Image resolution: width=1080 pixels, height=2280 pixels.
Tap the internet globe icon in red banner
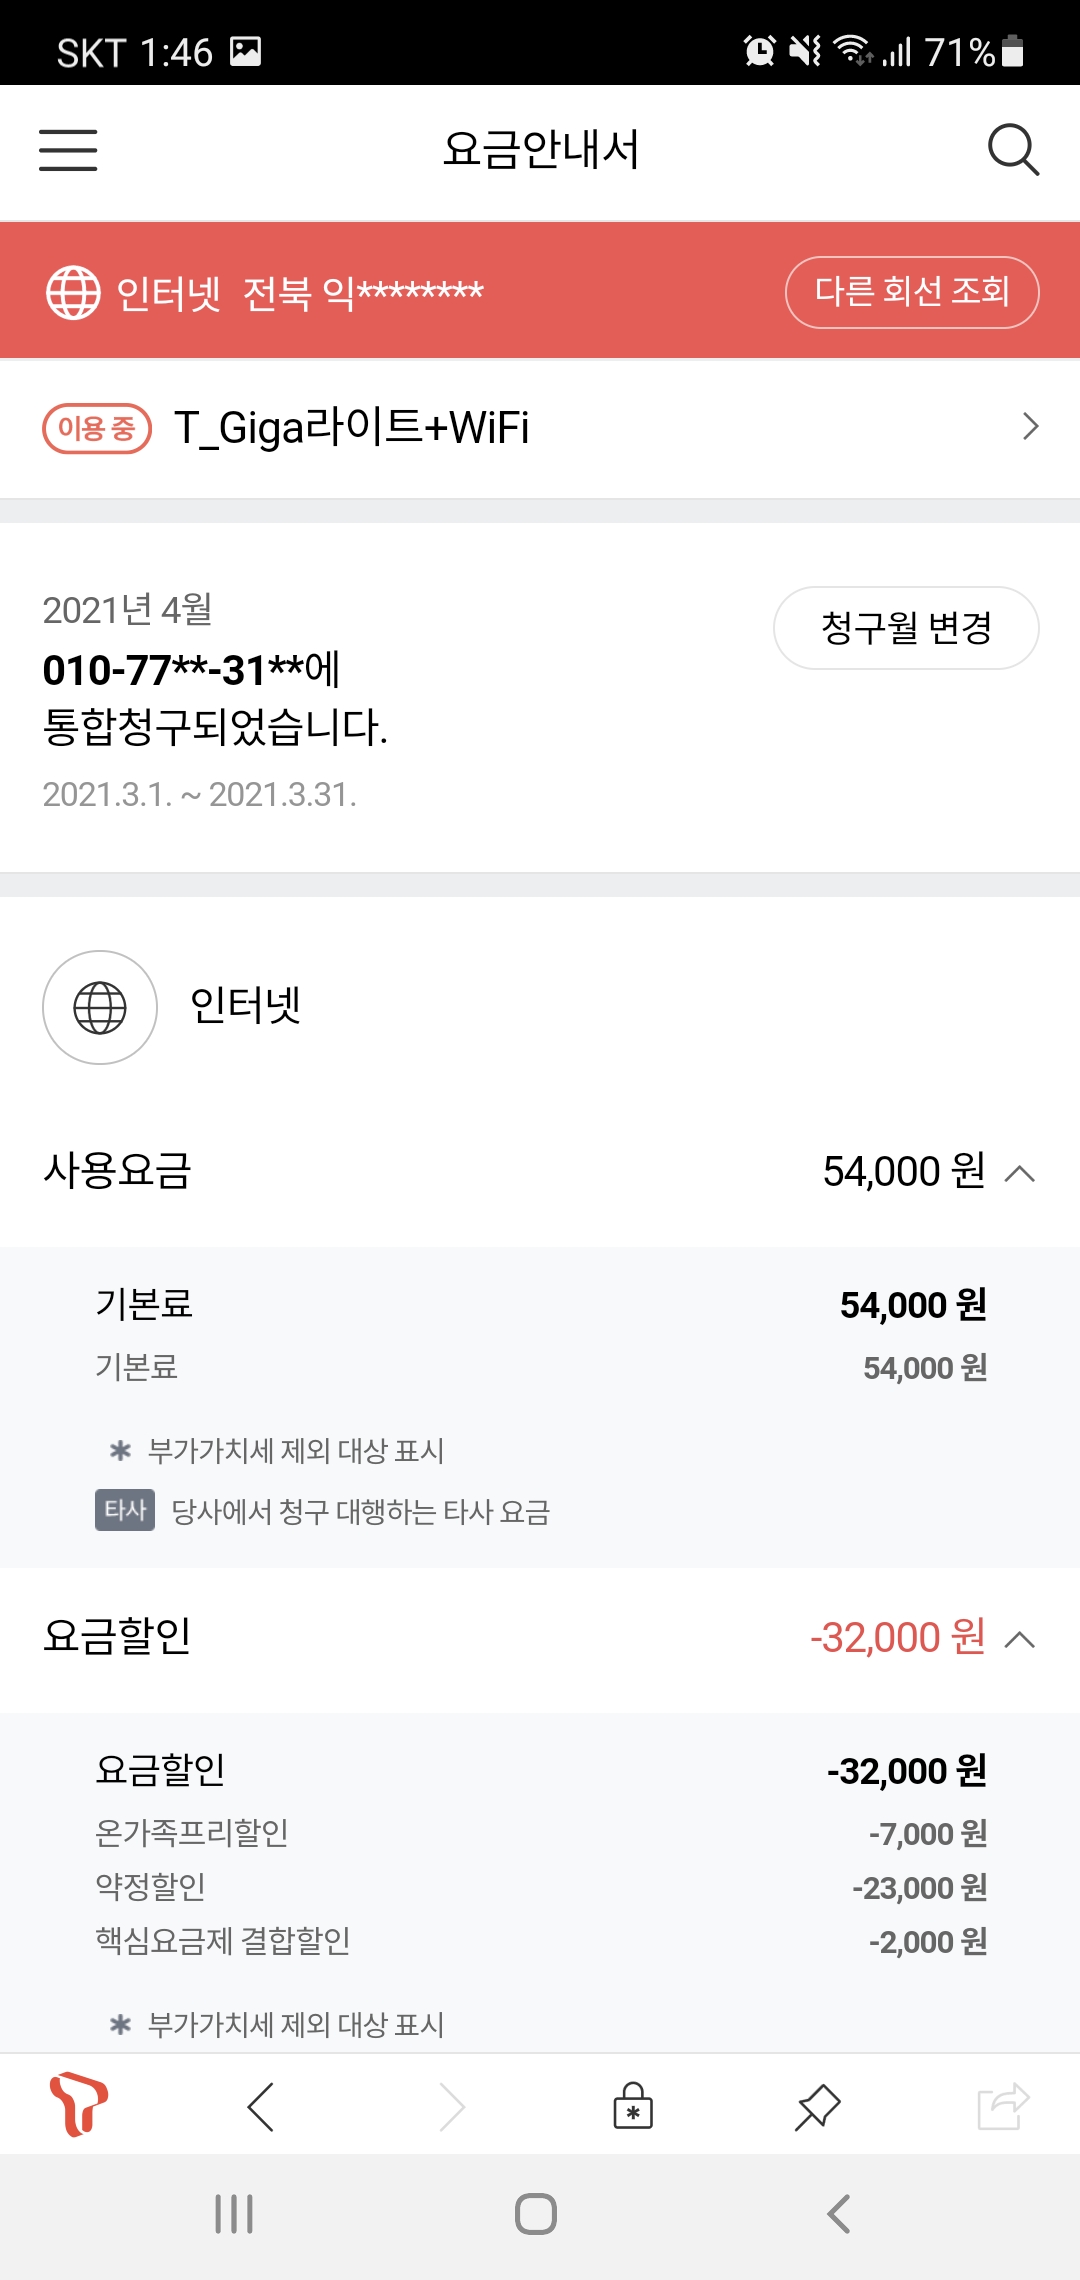click(73, 292)
